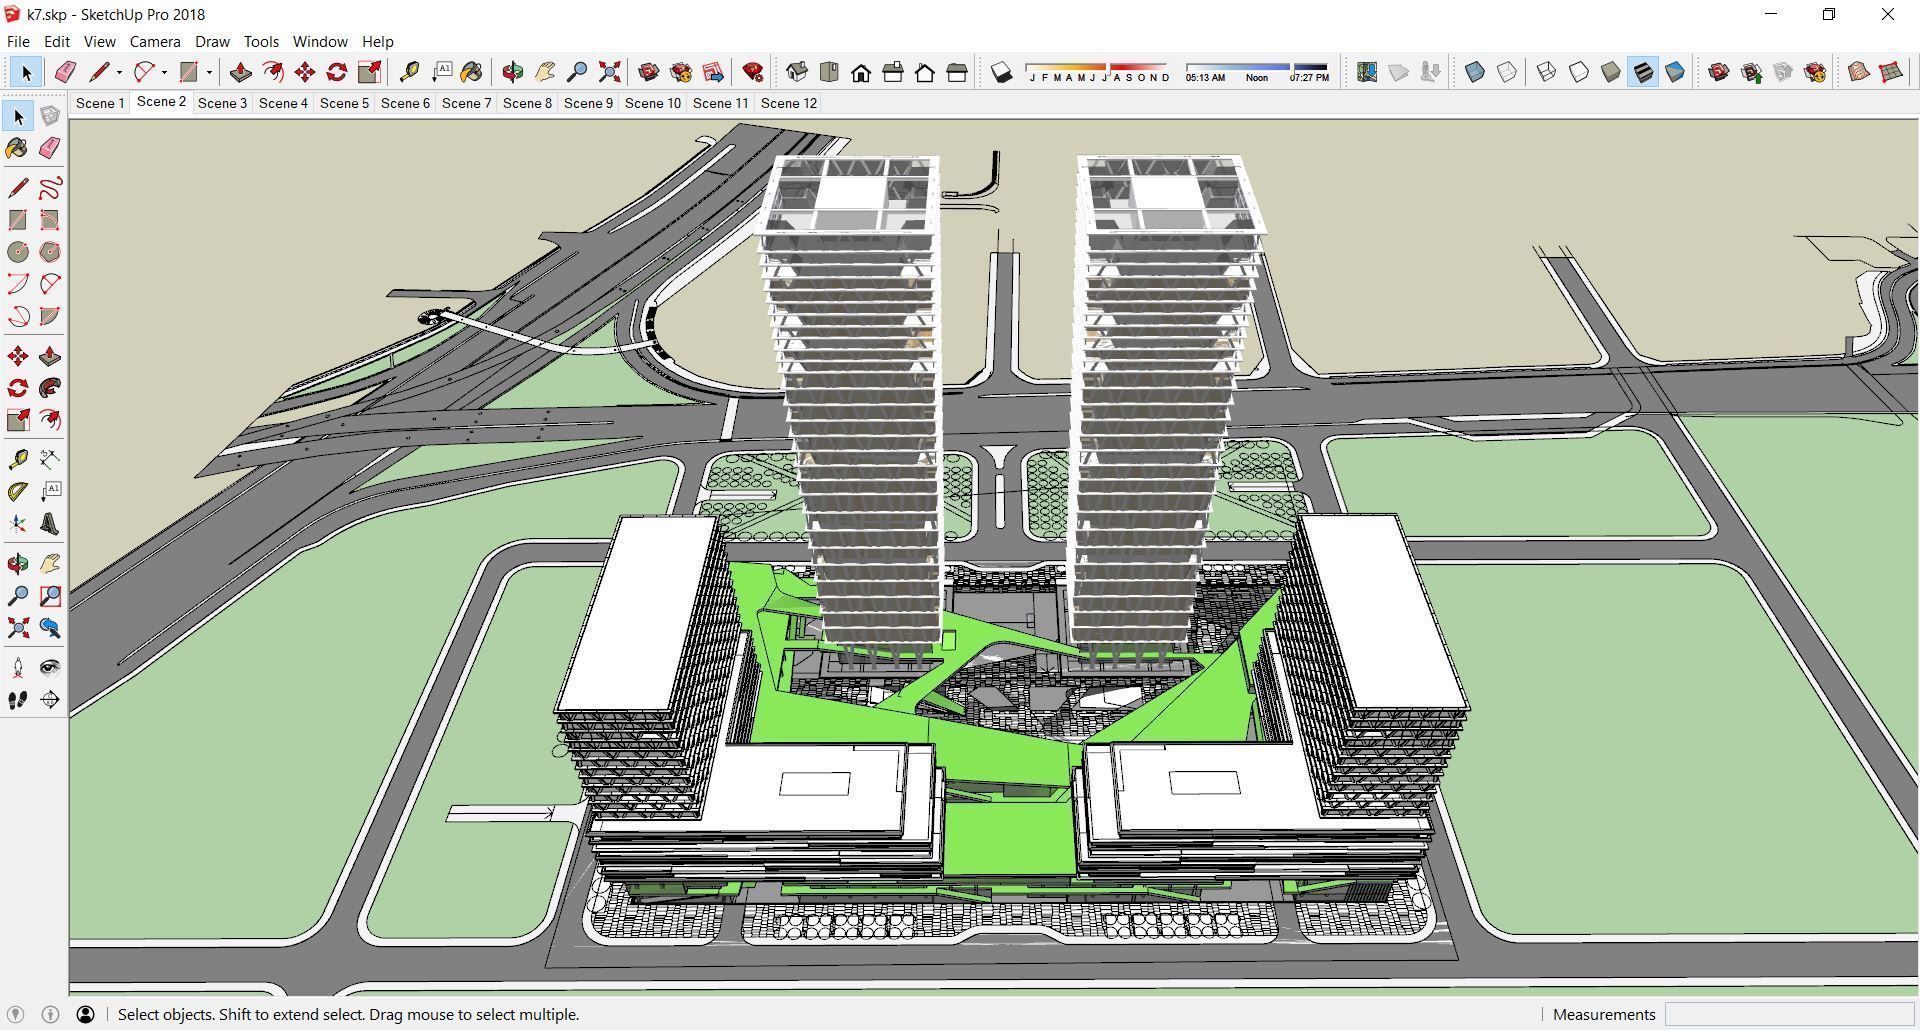Activate the Look Around eye tool
Viewport: 1920px width, 1030px height.
[x=50, y=668]
